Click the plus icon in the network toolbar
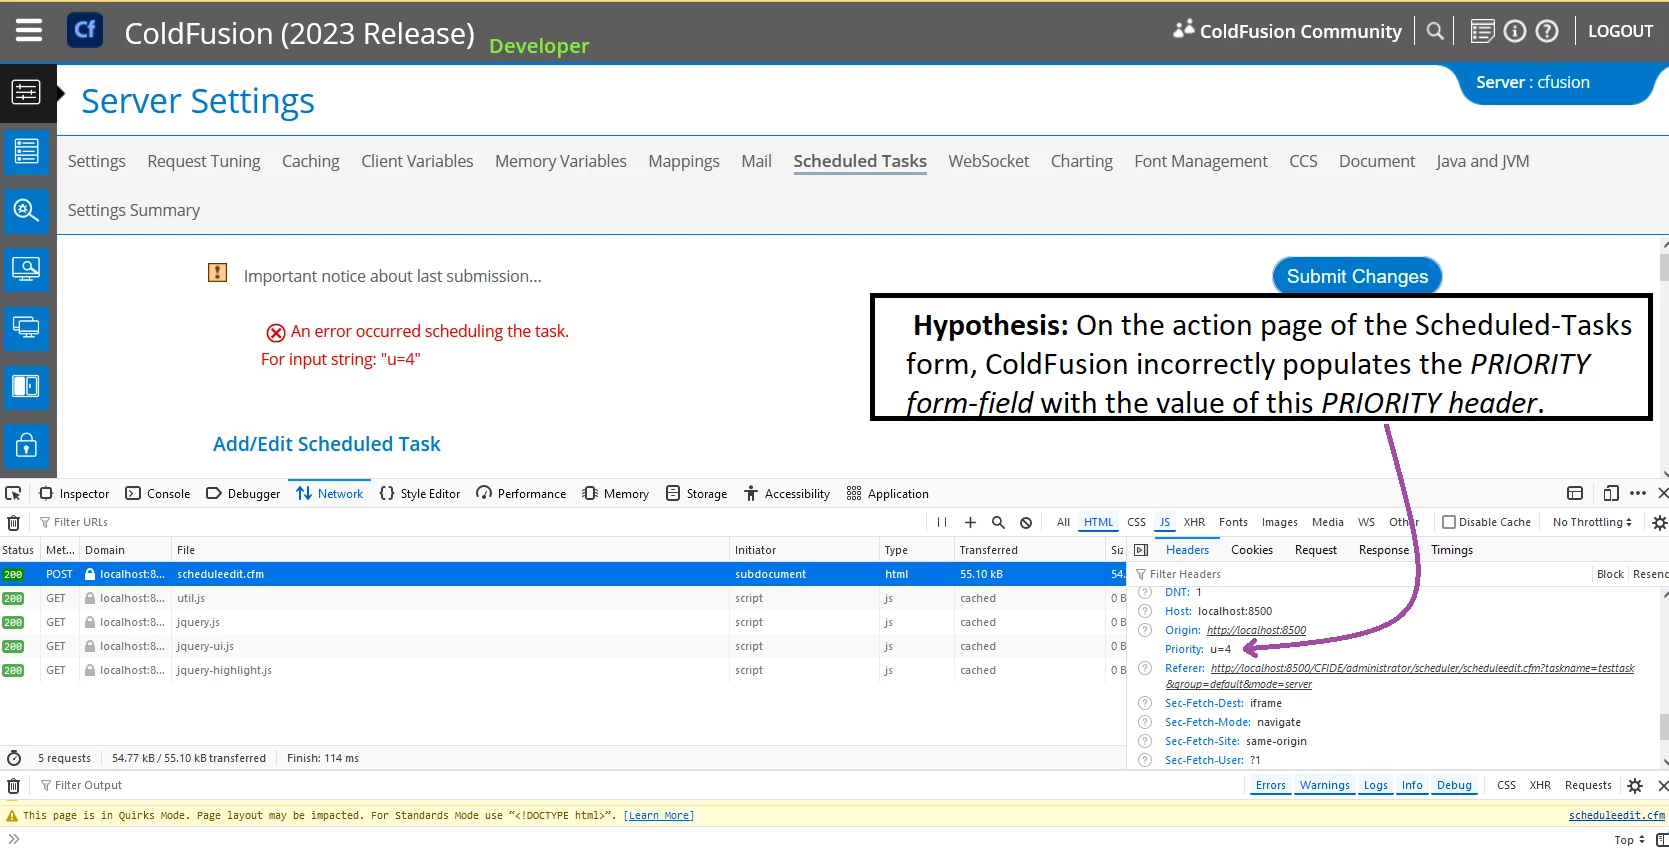 tap(970, 522)
